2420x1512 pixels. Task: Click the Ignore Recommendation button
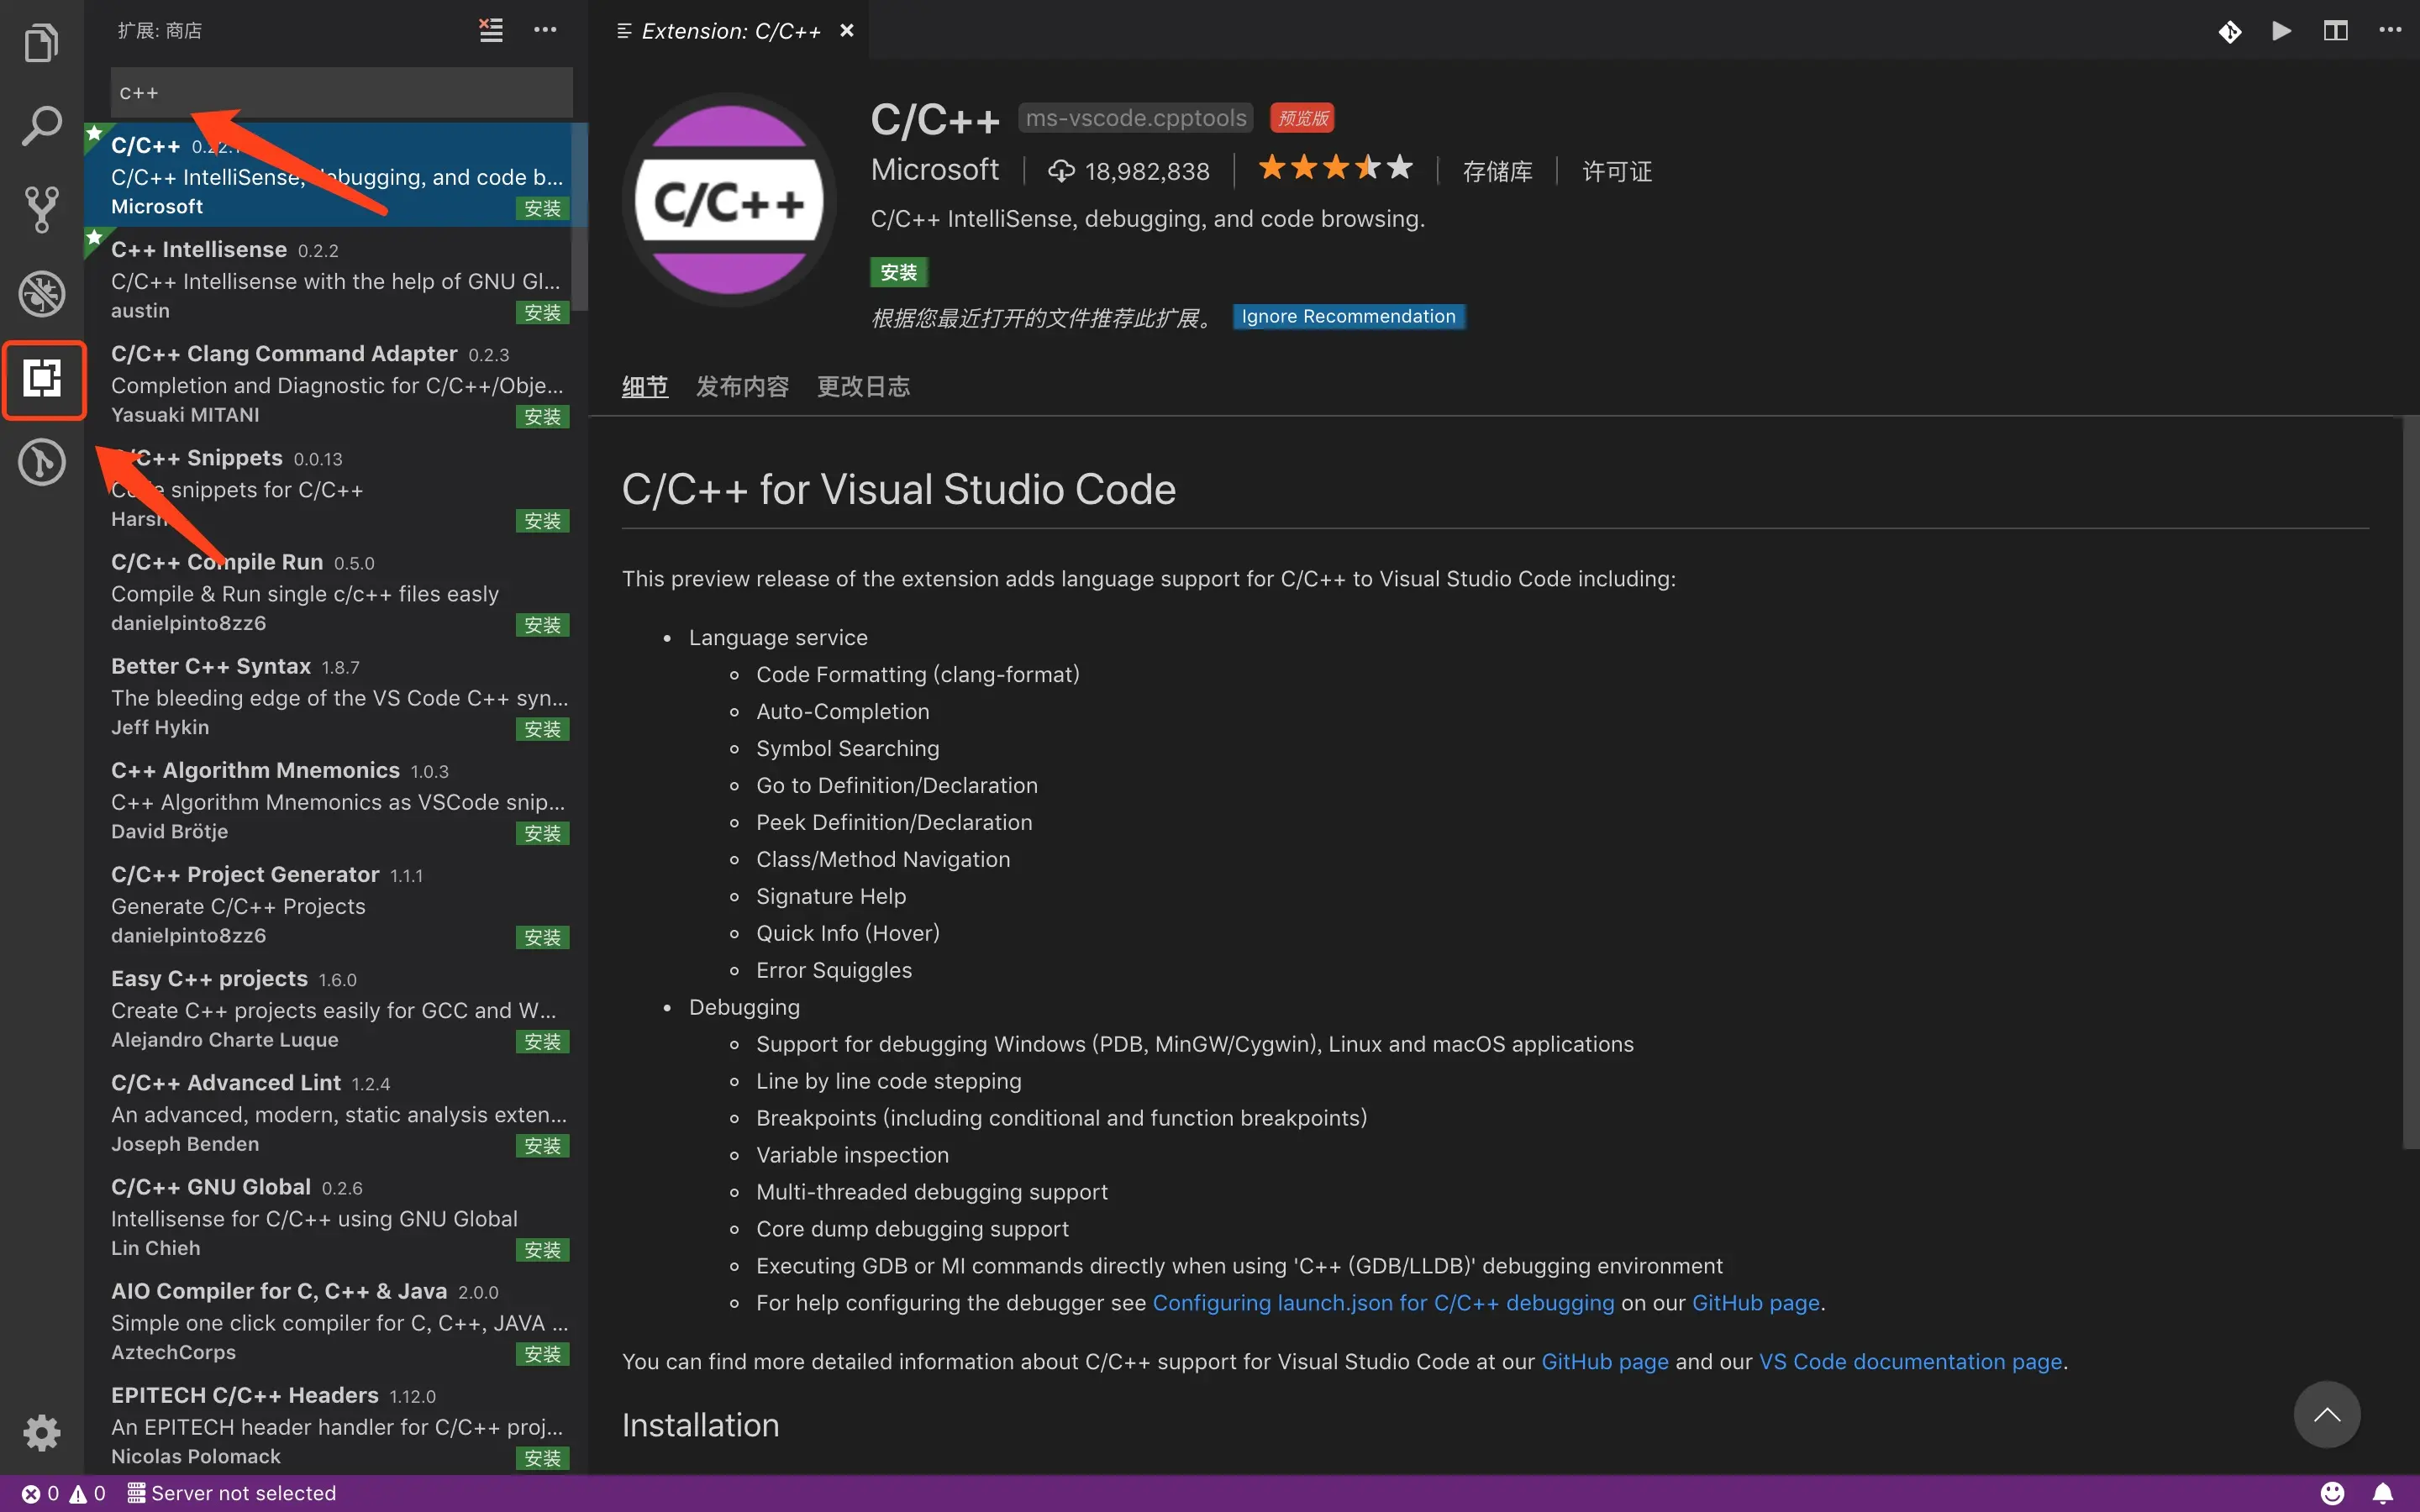tap(1348, 316)
